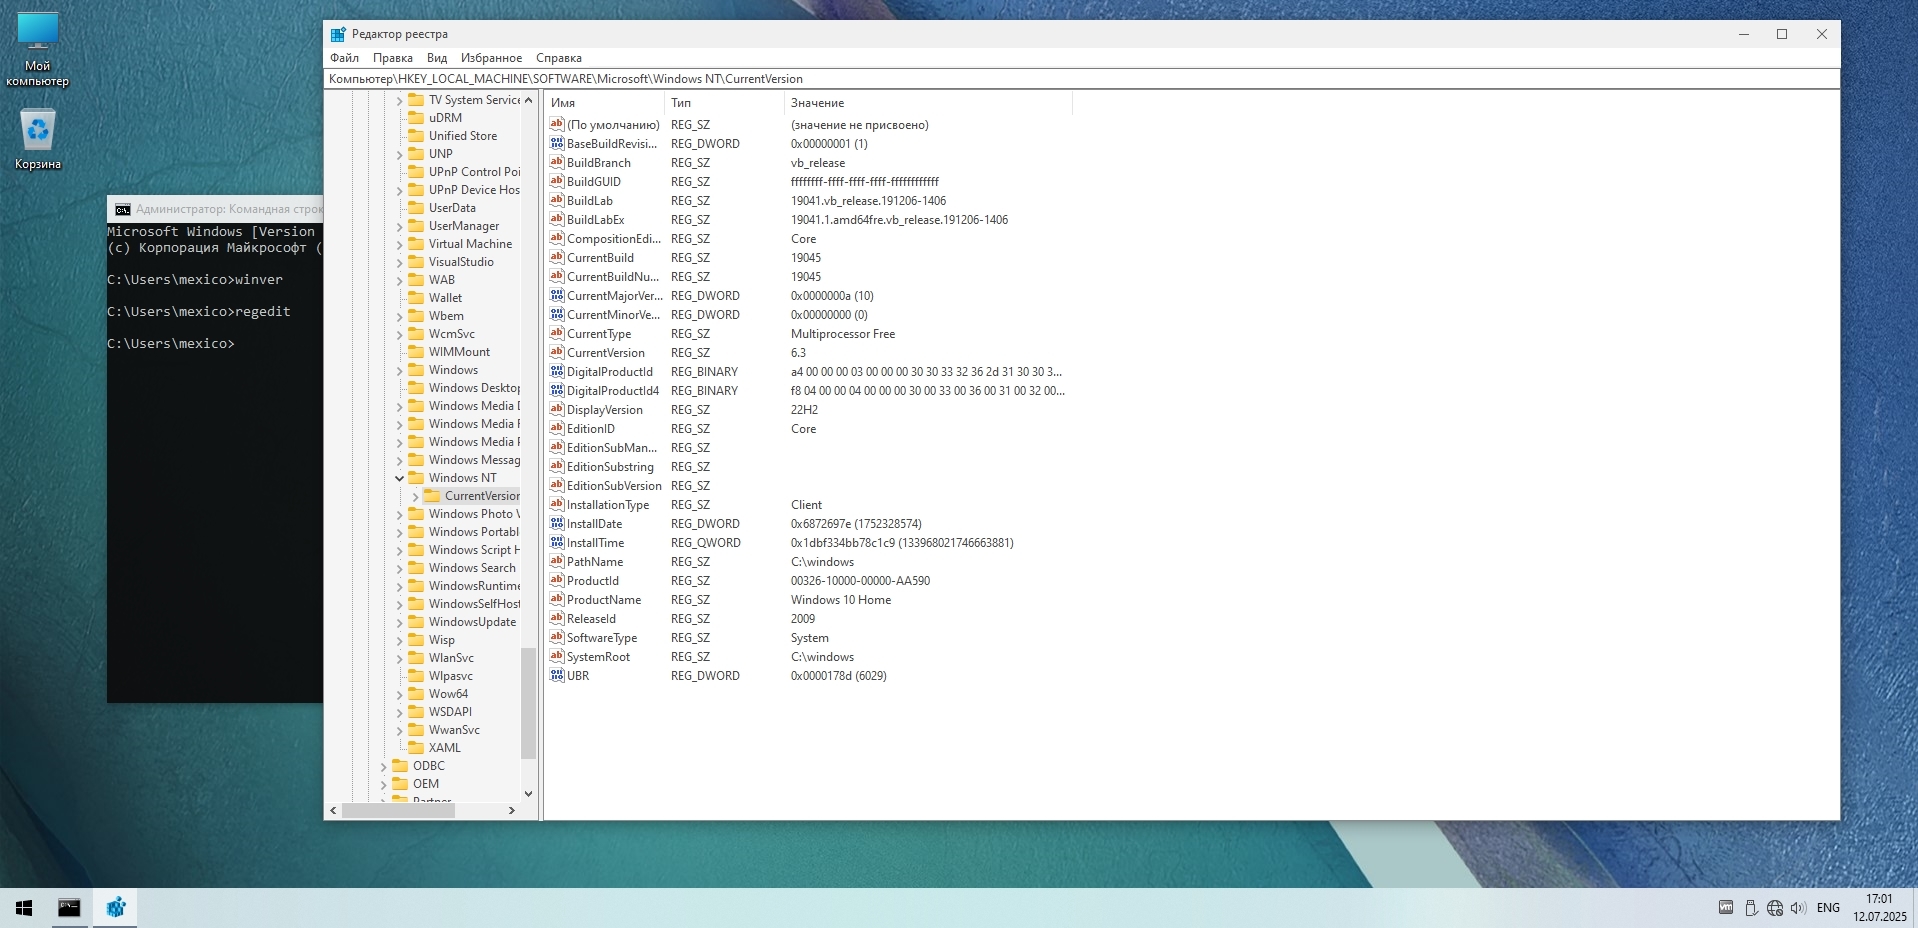Expand the Windows Search tree node
Screen dimensions: 1918x928
click(399, 568)
